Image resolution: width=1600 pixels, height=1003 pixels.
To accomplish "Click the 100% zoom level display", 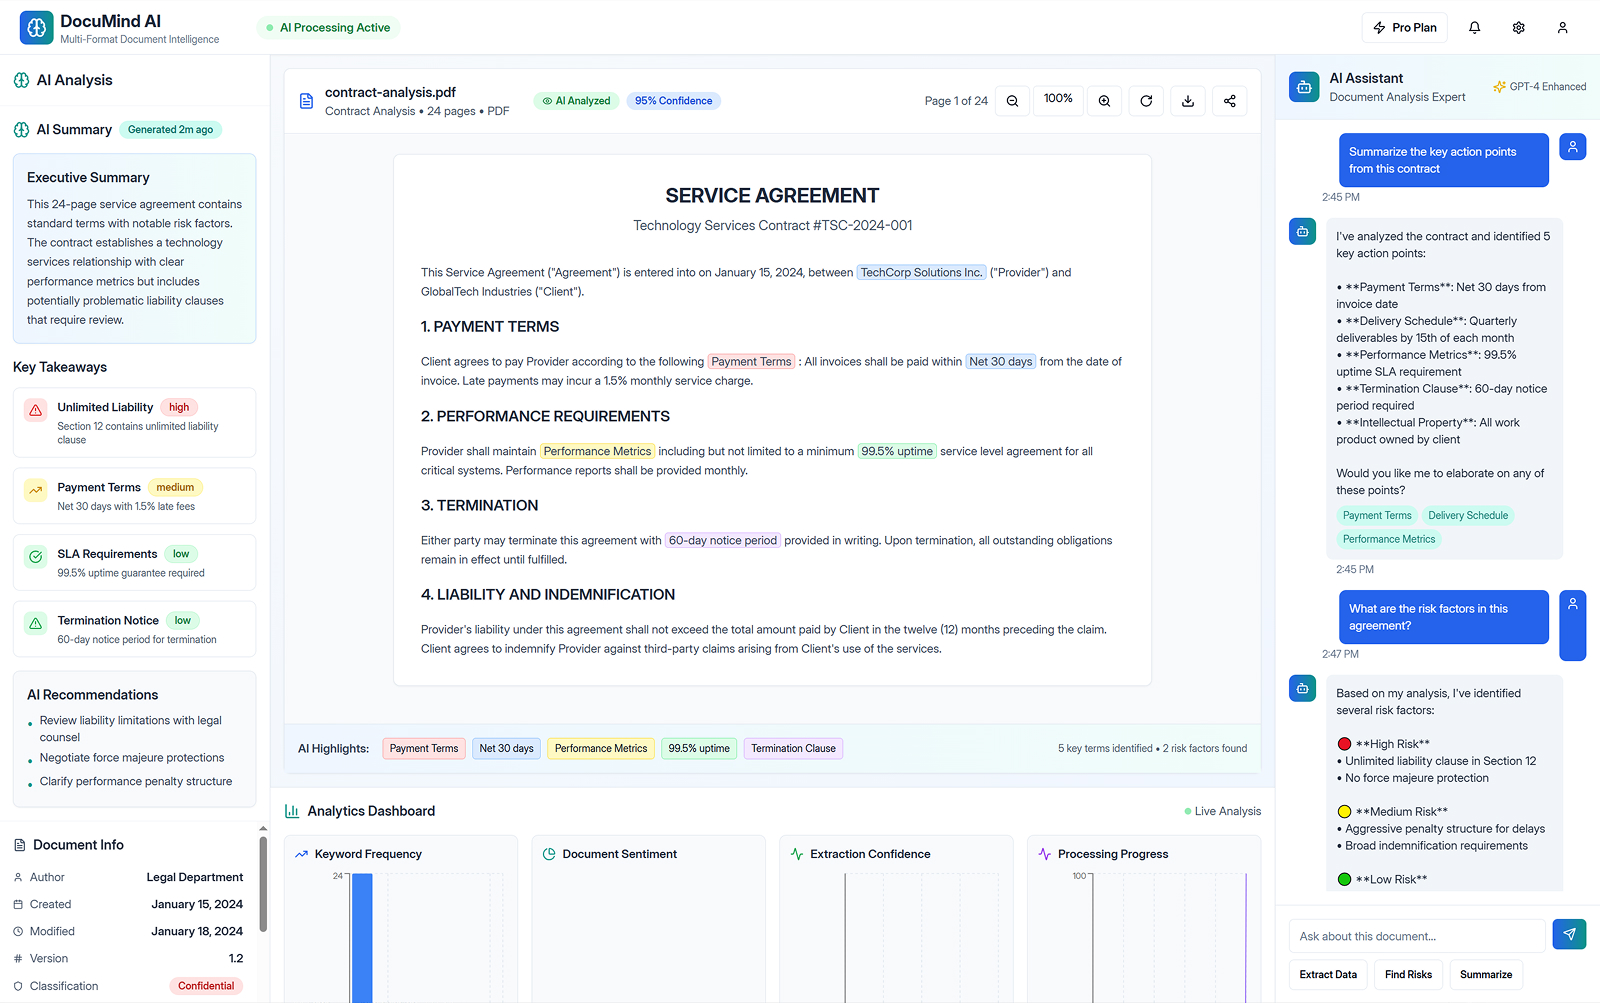I will pyautogui.click(x=1058, y=99).
